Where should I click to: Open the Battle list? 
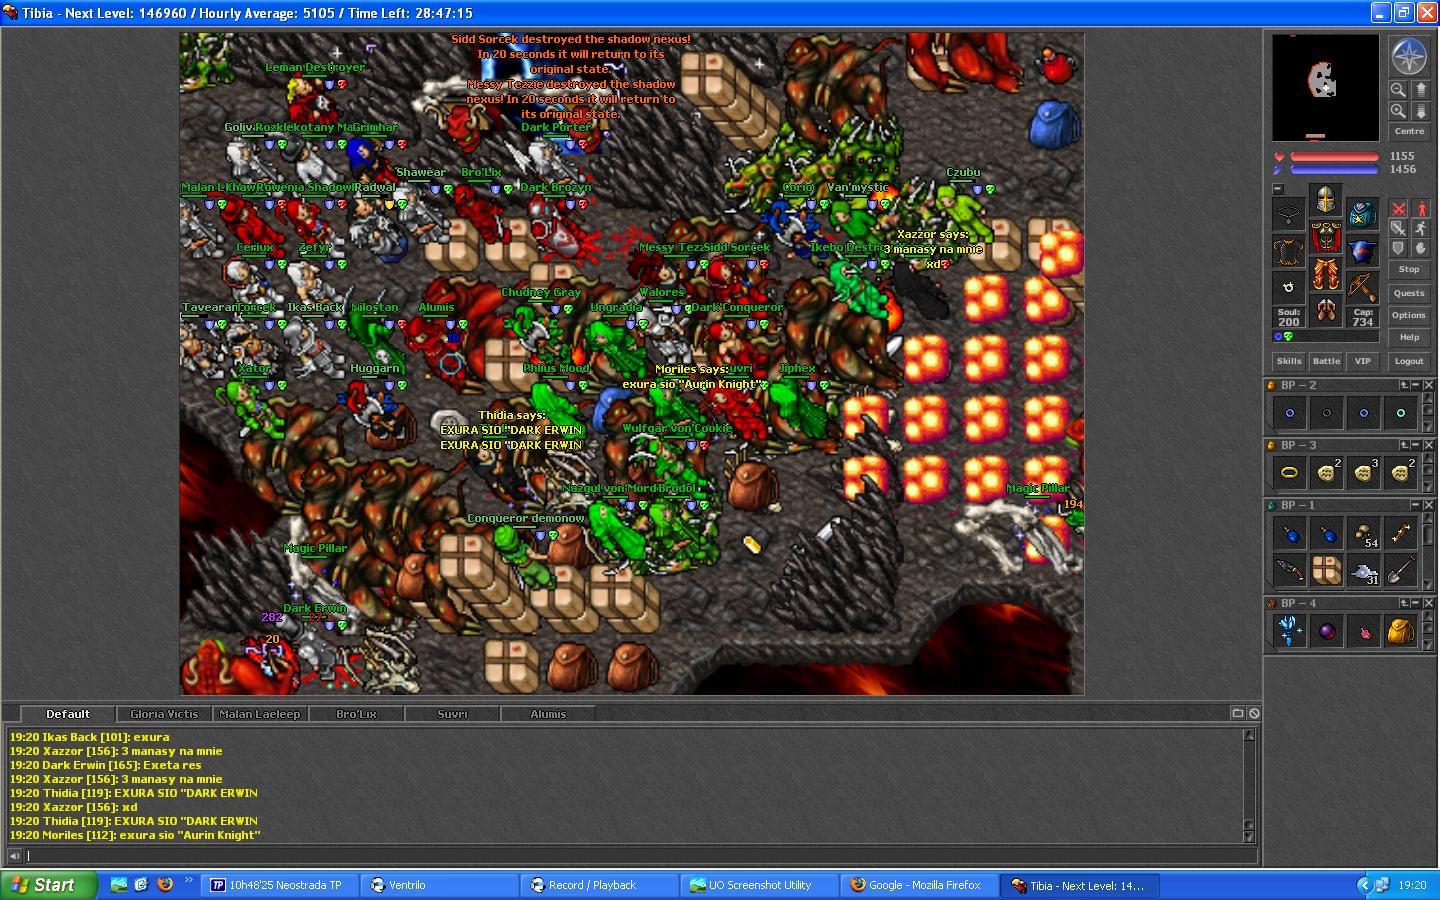(1326, 361)
